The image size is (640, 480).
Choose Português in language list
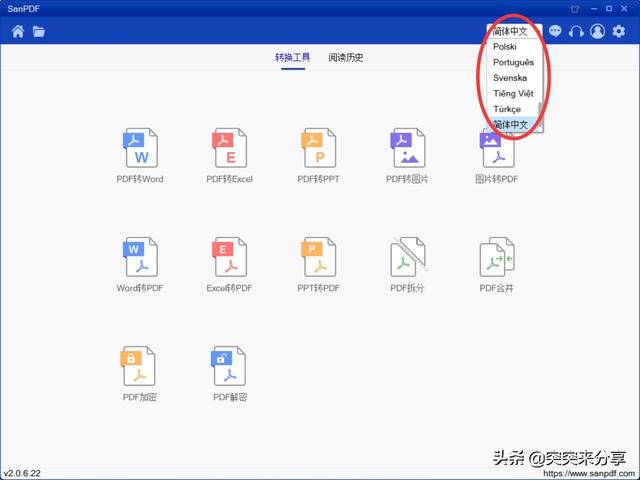(513, 62)
